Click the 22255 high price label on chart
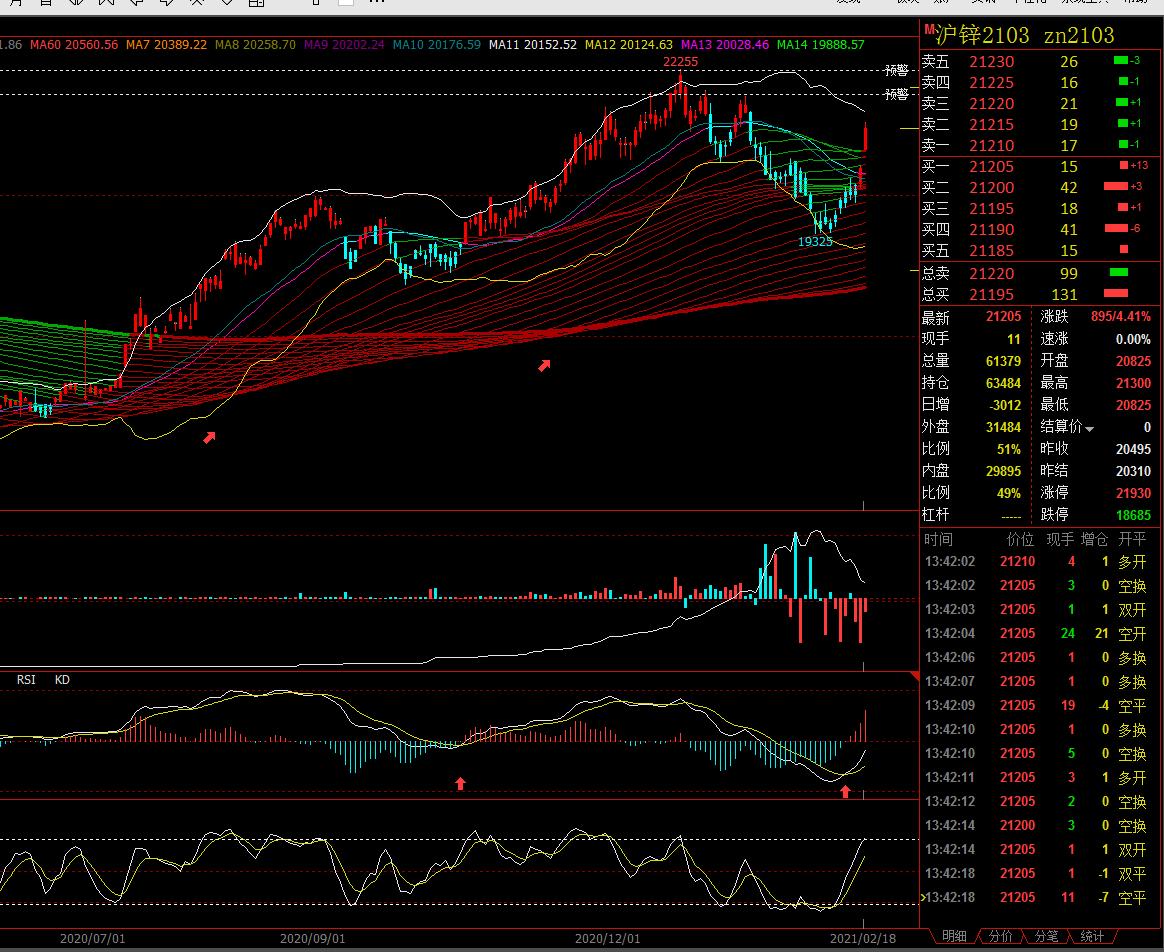Screen dimensions: 1164x952 tap(680, 62)
